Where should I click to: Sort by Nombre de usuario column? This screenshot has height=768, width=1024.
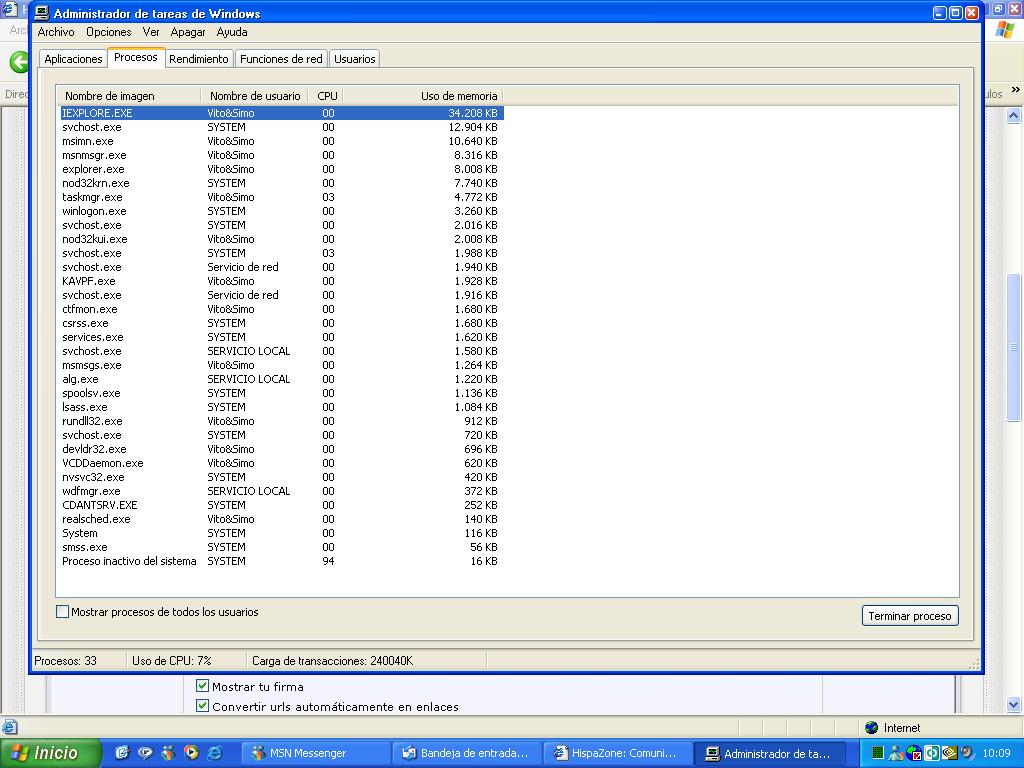(x=254, y=96)
